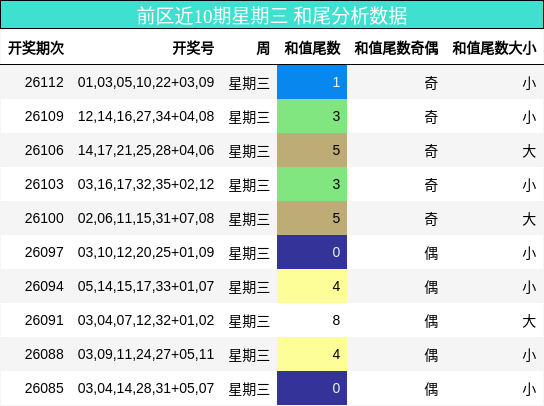Click the green tail value 3 cell for 26109
The width and height of the screenshot is (544, 406).
click(x=312, y=116)
